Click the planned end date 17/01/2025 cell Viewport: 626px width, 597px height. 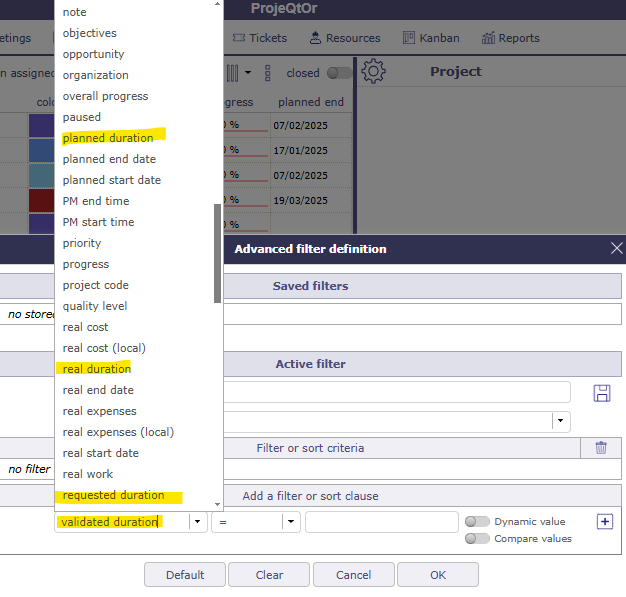(x=311, y=151)
